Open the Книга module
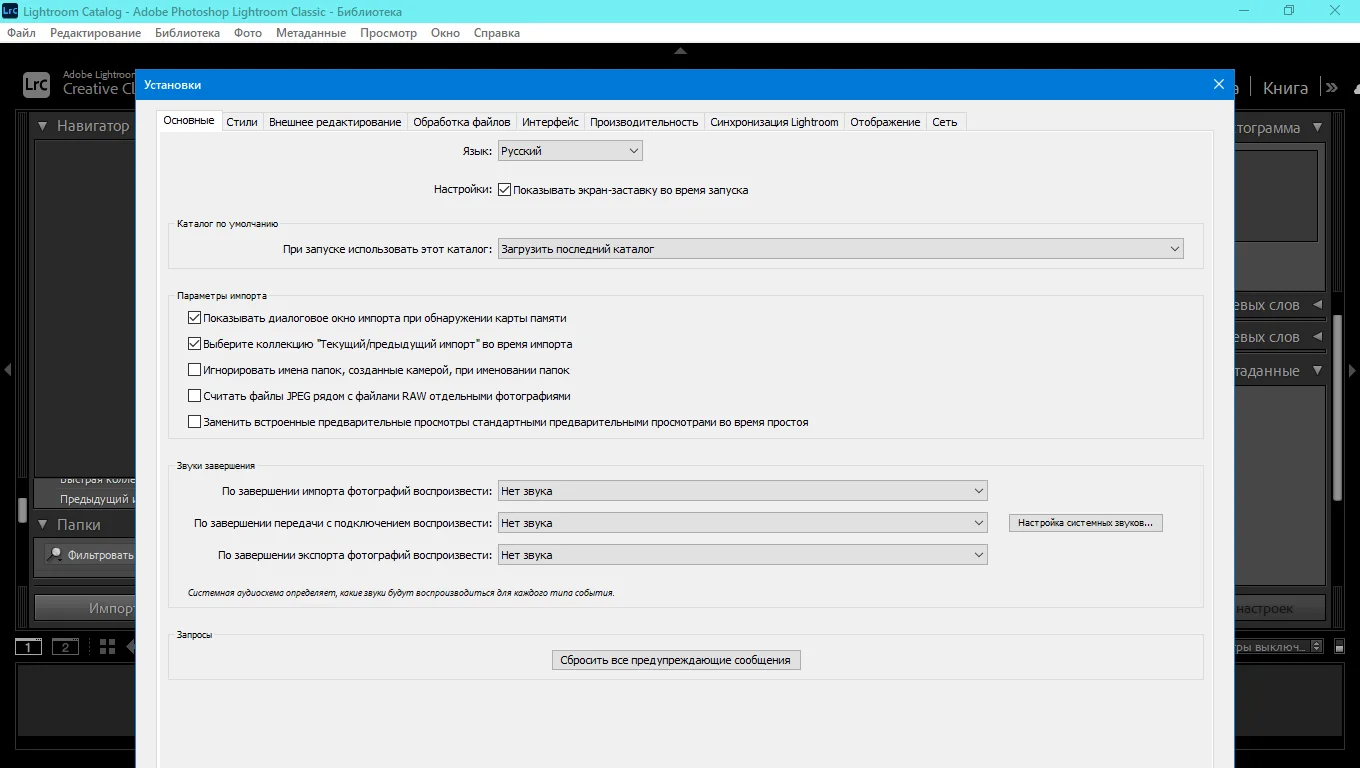The height and width of the screenshot is (768, 1360). pos(1285,88)
